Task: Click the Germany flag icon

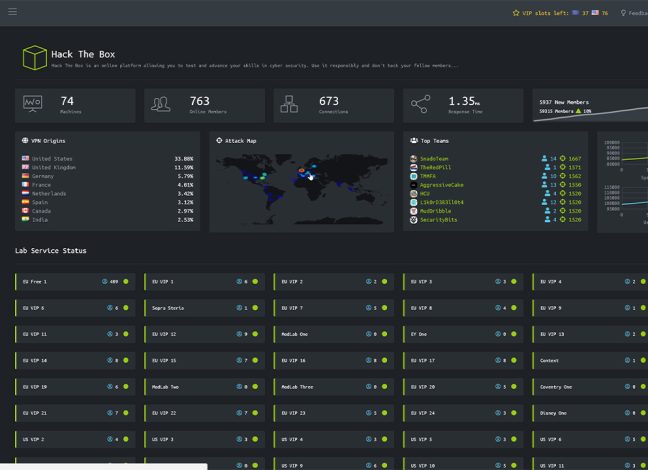Action: click(x=26, y=176)
